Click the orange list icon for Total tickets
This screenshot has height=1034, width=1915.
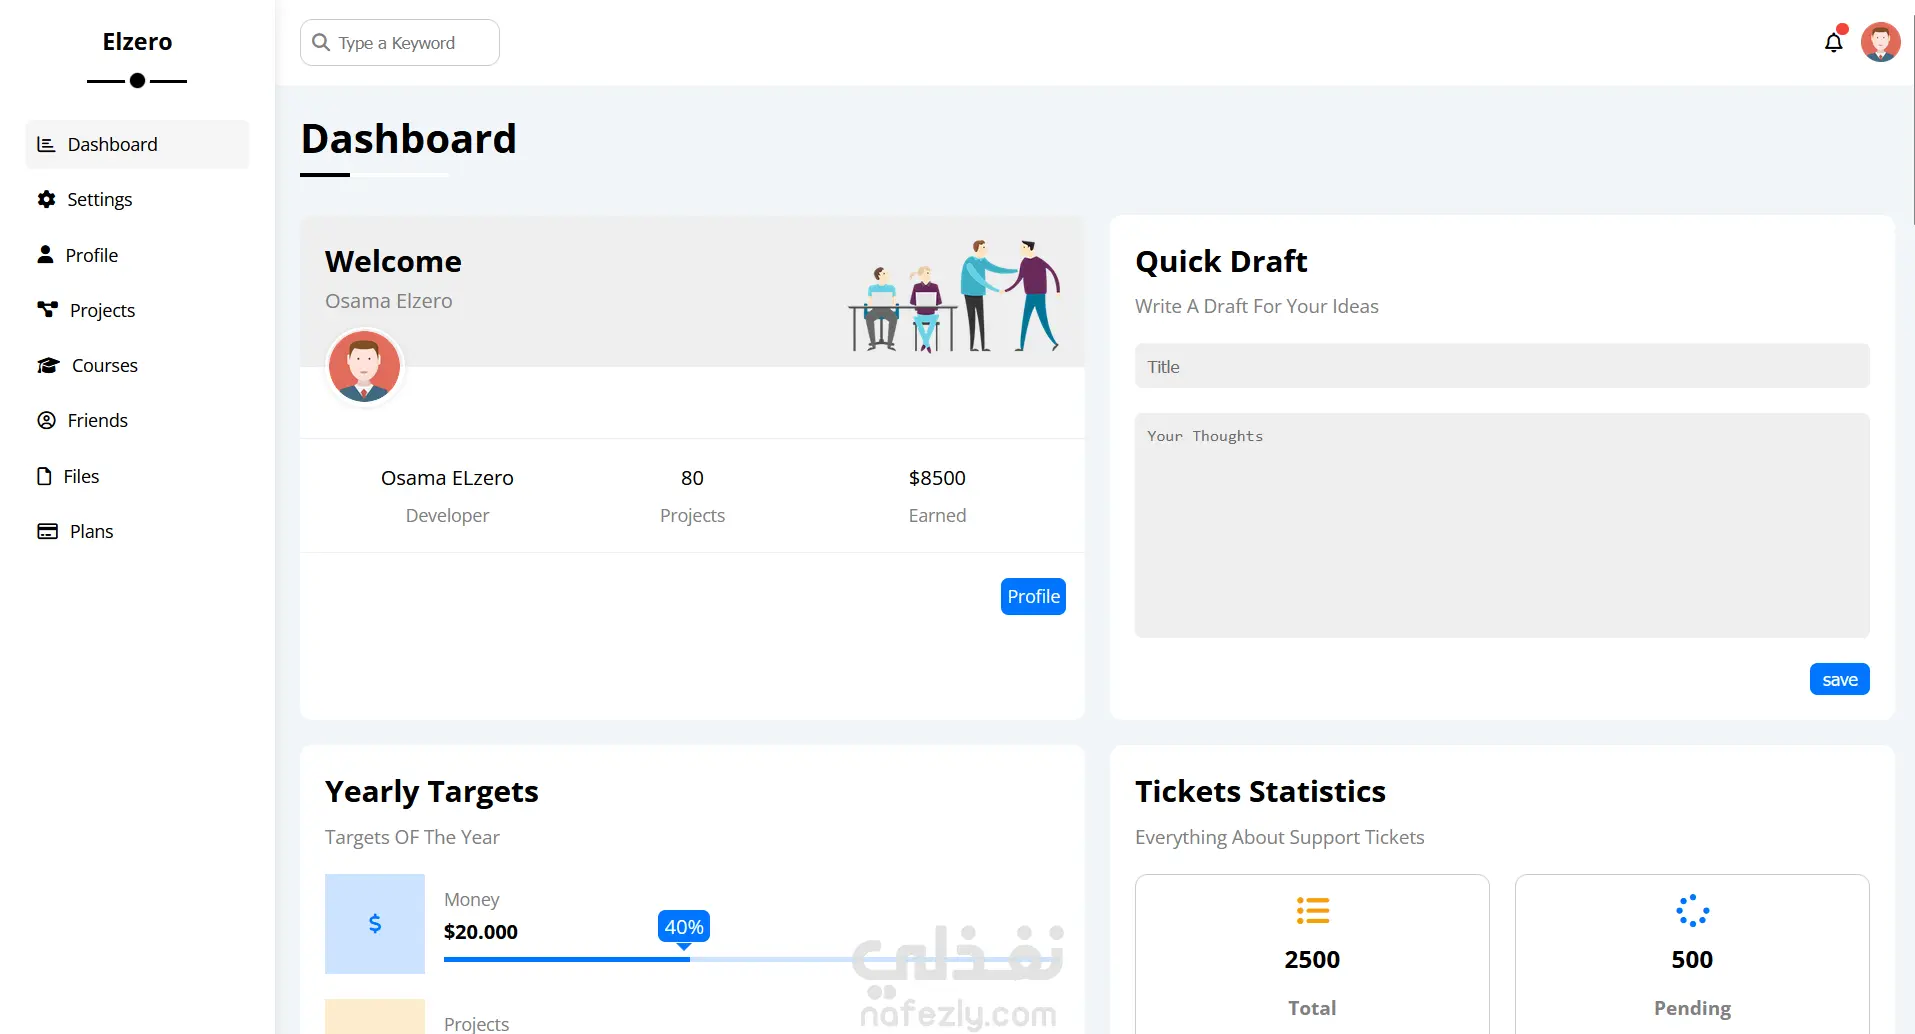(1312, 910)
